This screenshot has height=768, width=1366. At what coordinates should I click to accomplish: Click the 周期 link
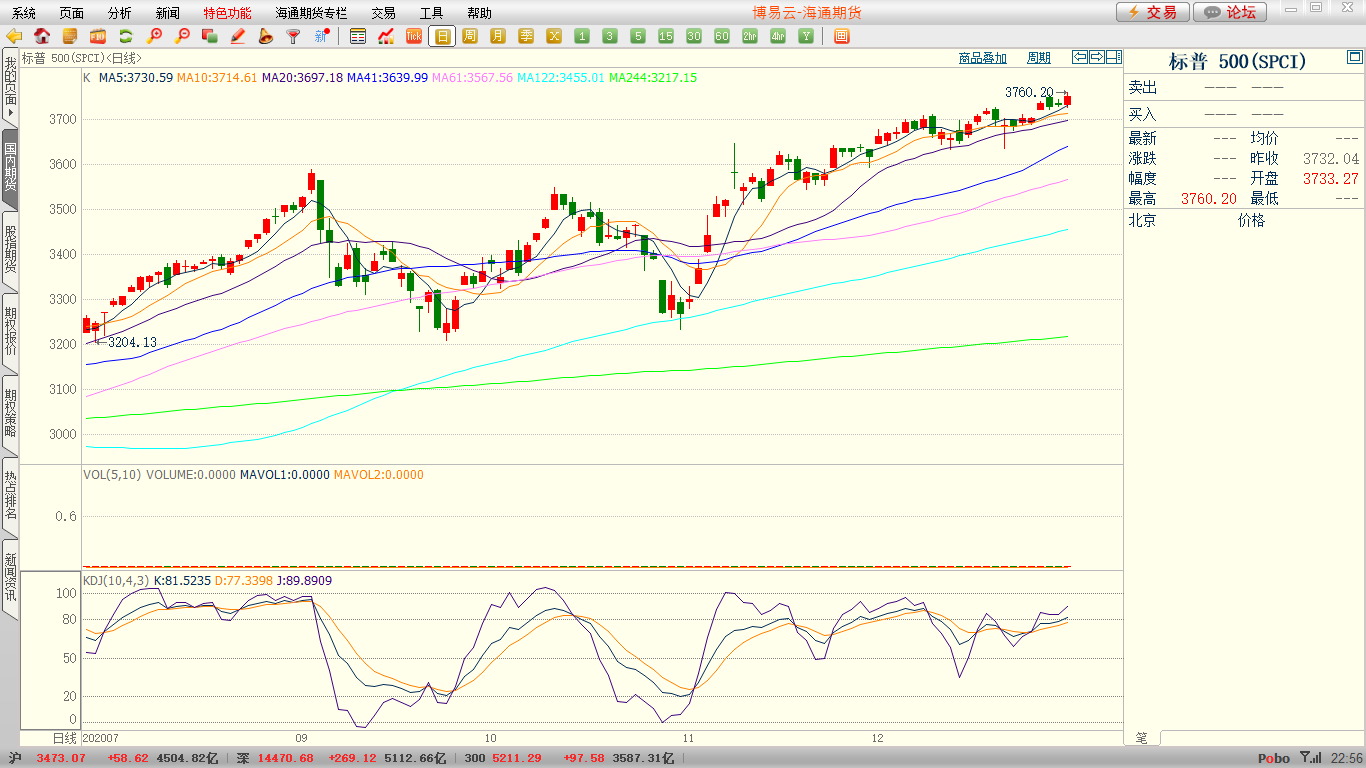point(1039,58)
